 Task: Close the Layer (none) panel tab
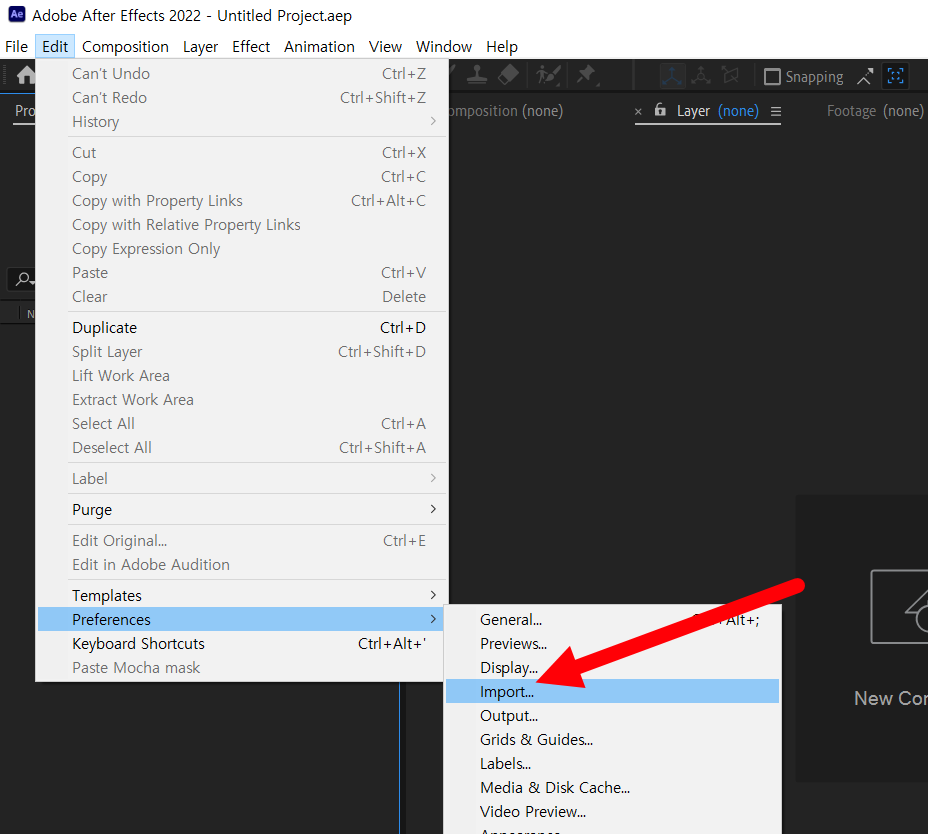pyautogui.click(x=638, y=111)
